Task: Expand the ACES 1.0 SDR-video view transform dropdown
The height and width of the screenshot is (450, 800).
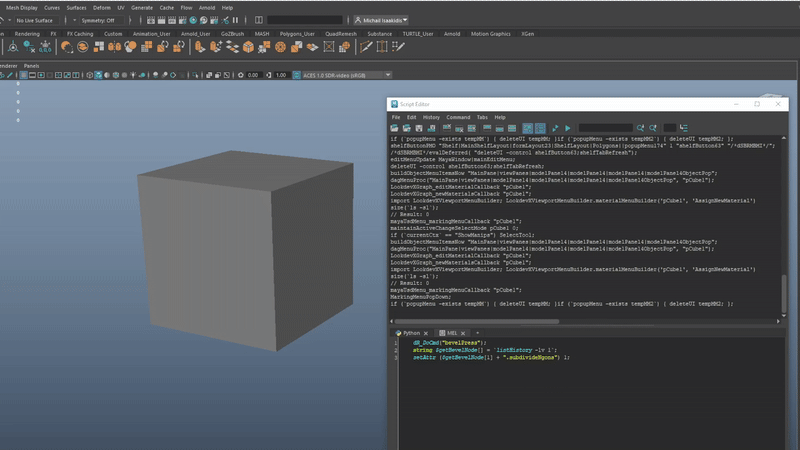Action: (x=338, y=75)
